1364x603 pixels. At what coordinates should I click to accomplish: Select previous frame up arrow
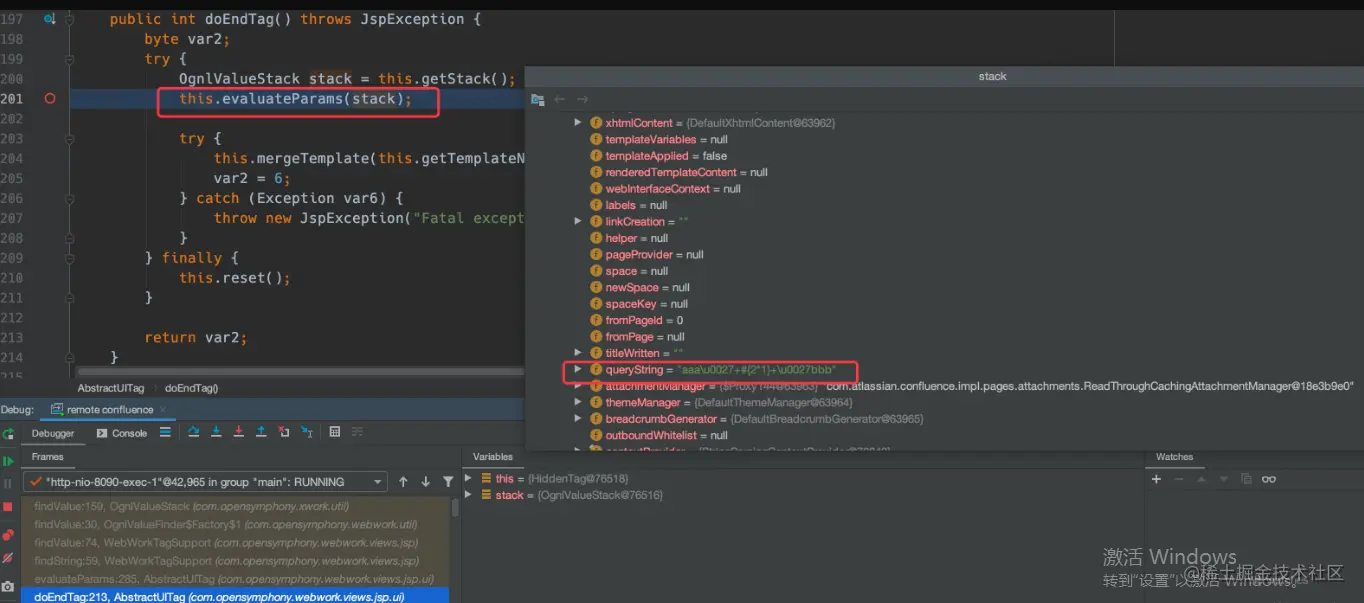[403, 482]
